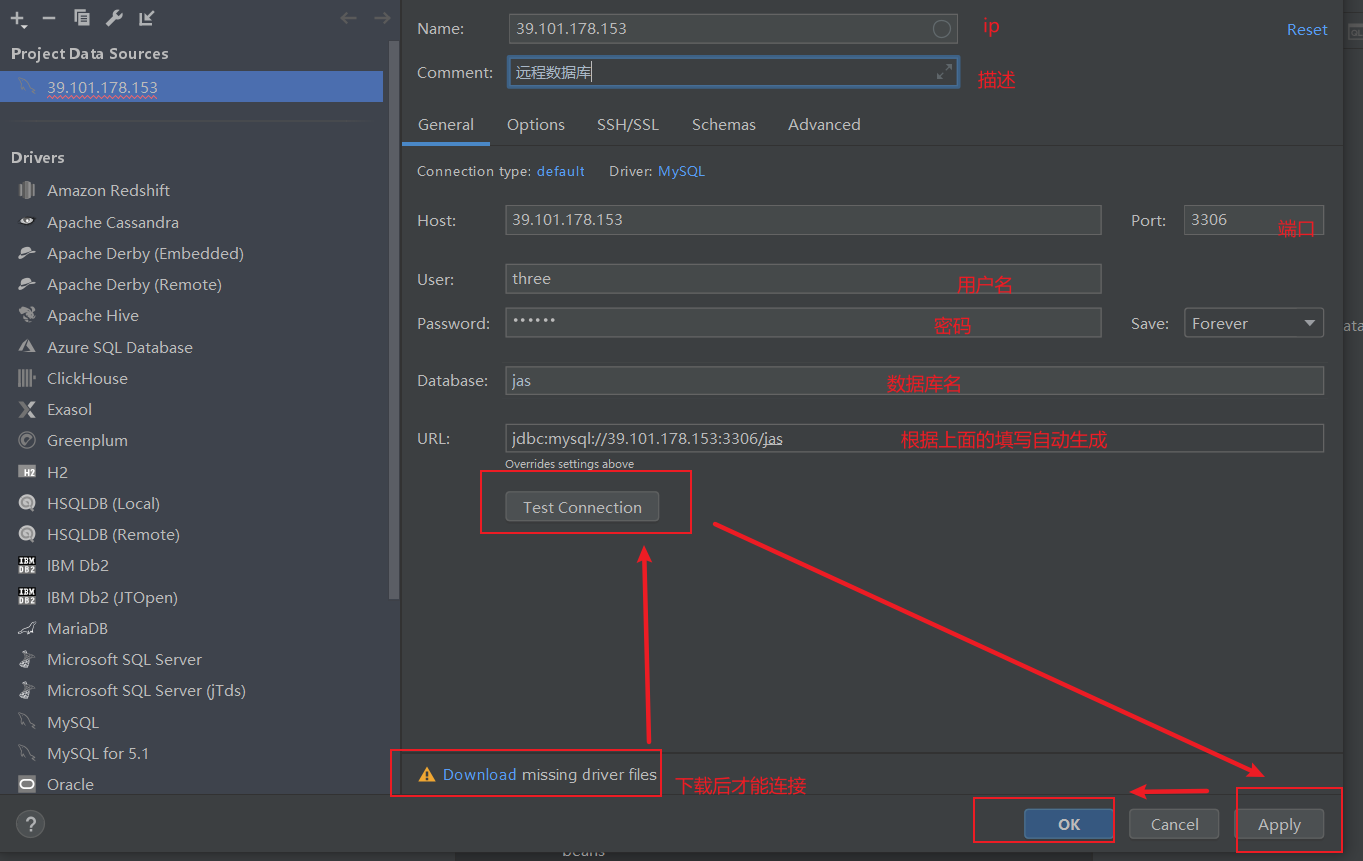The width and height of the screenshot is (1363, 861).
Task: Switch to the Options tab
Action: 536,125
